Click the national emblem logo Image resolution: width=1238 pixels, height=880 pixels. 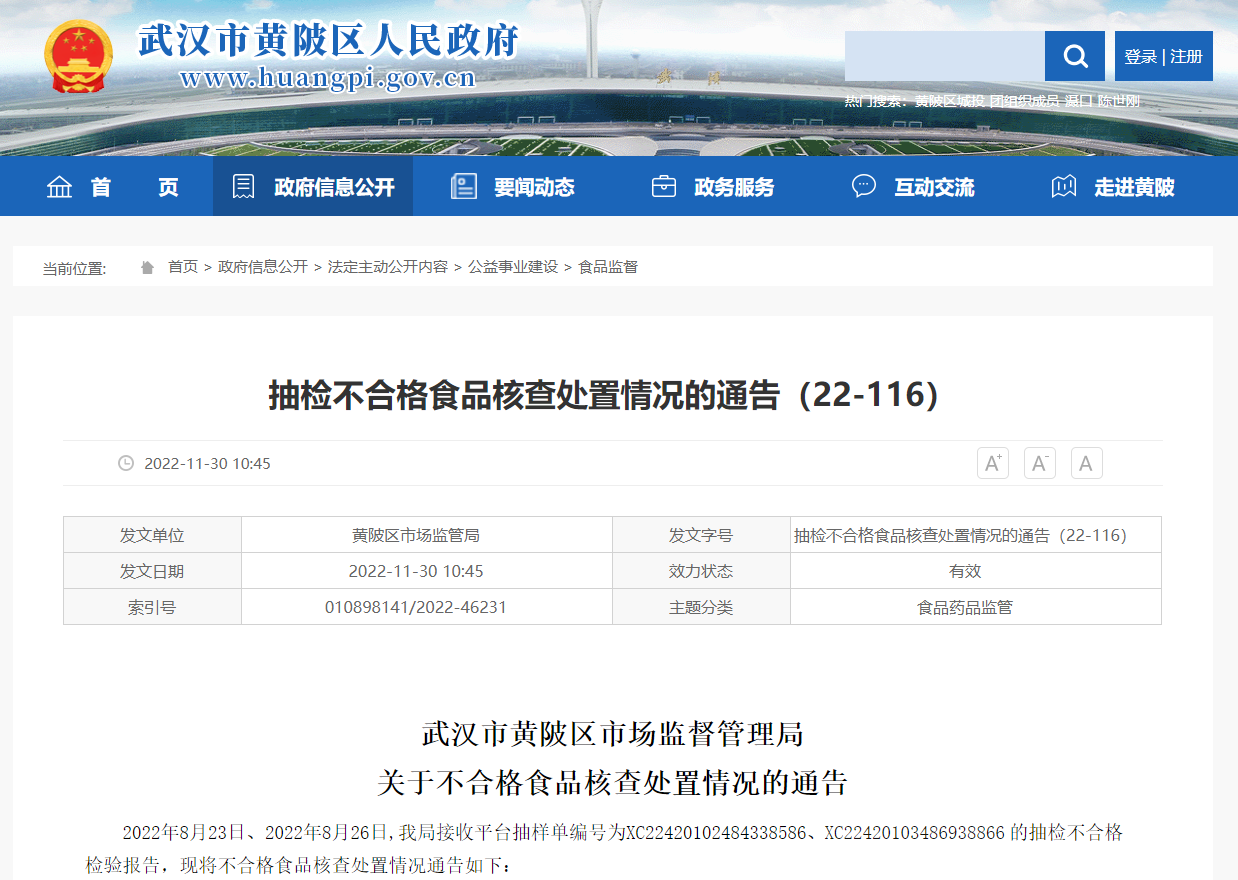coord(79,55)
